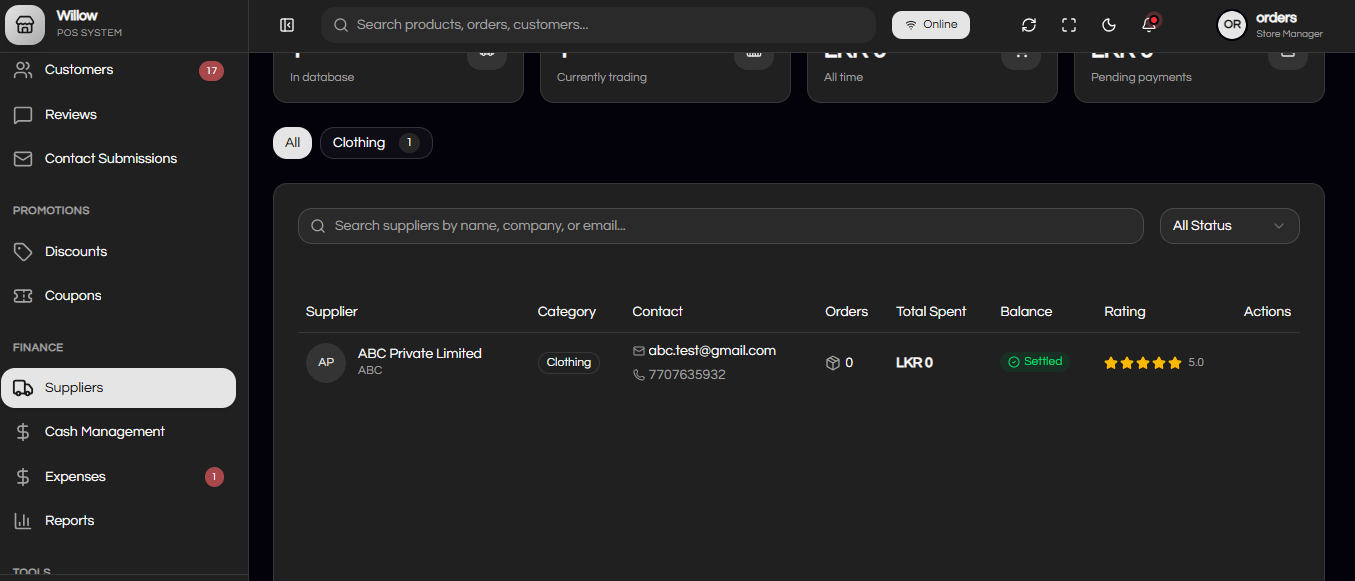
Task: Click the Reviews speech bubble icon
Action: click(23, 115)
